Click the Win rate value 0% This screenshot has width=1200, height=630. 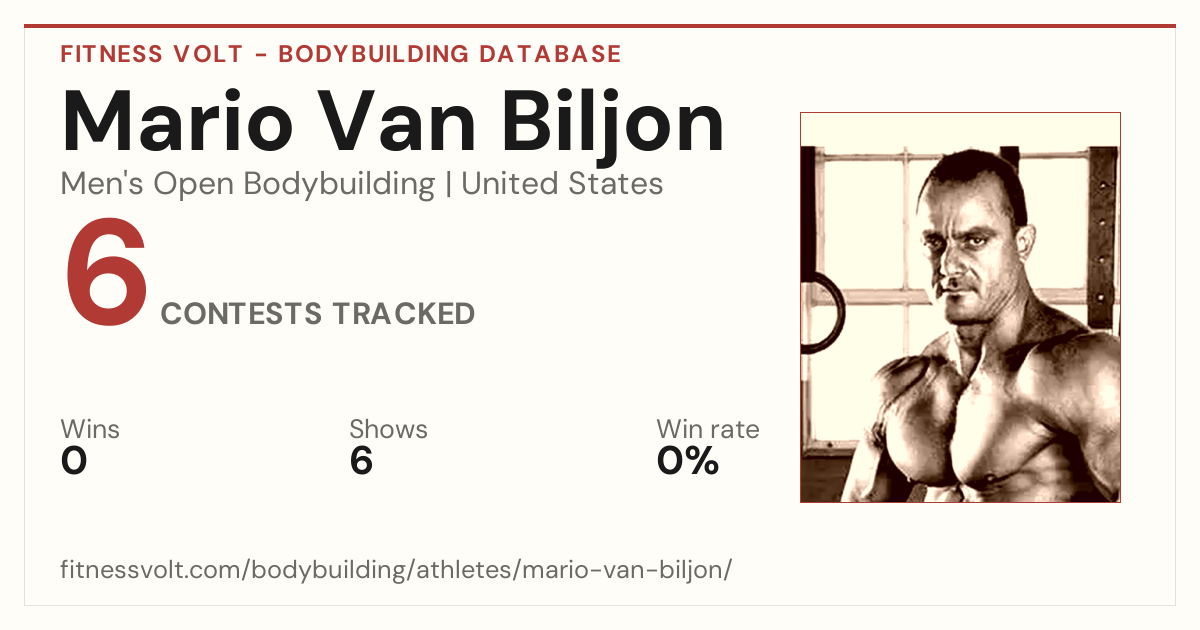688,461
